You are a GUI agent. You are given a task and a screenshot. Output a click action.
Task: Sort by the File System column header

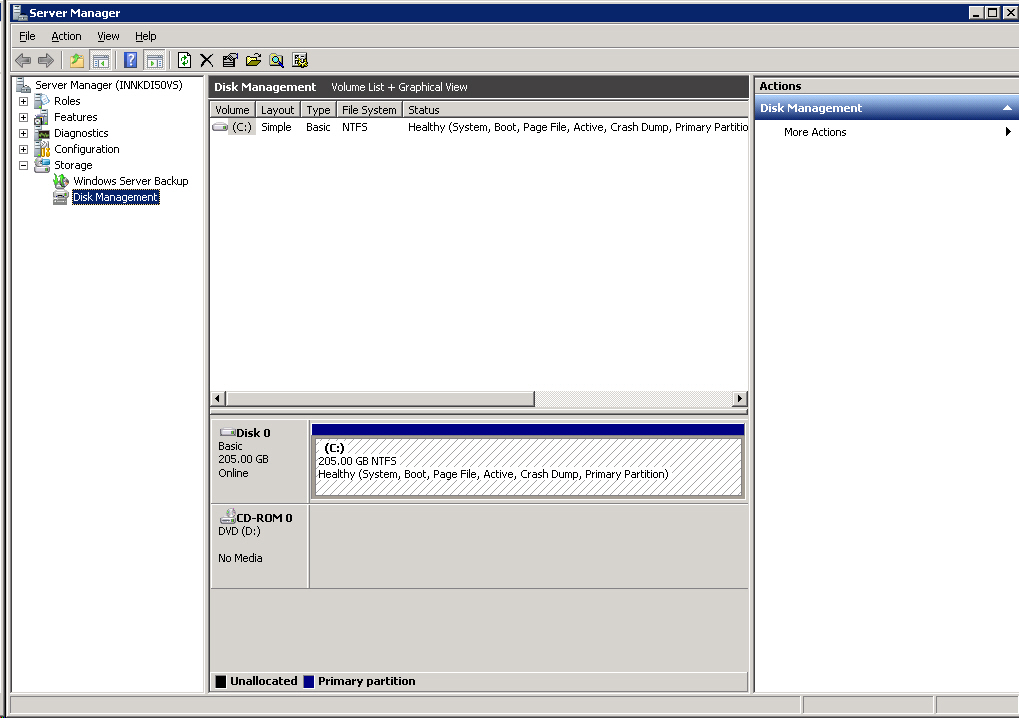point(369,110)
